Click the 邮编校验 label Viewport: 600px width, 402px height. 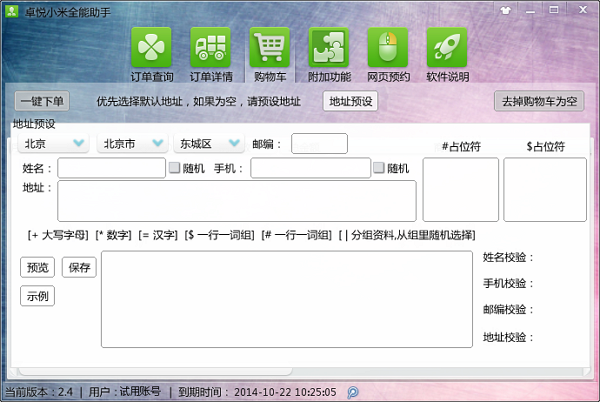(x=508, y=309)
